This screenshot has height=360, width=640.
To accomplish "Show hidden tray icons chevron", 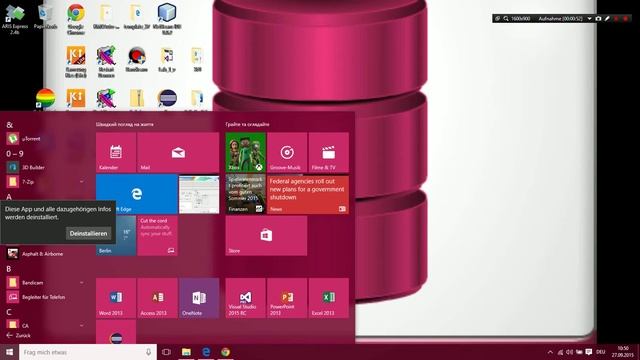I will tap(550, 352).
